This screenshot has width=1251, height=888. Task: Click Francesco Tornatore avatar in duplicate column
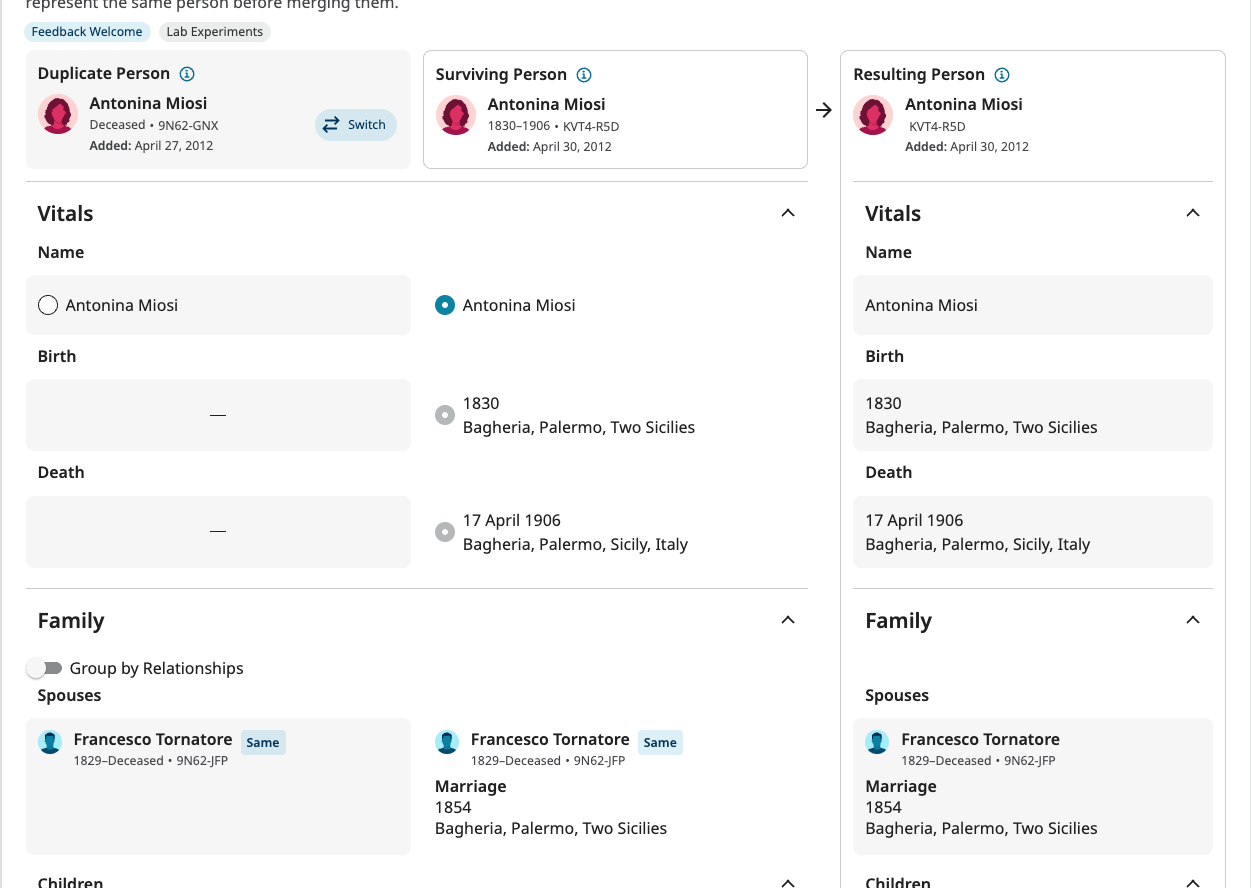50,742
